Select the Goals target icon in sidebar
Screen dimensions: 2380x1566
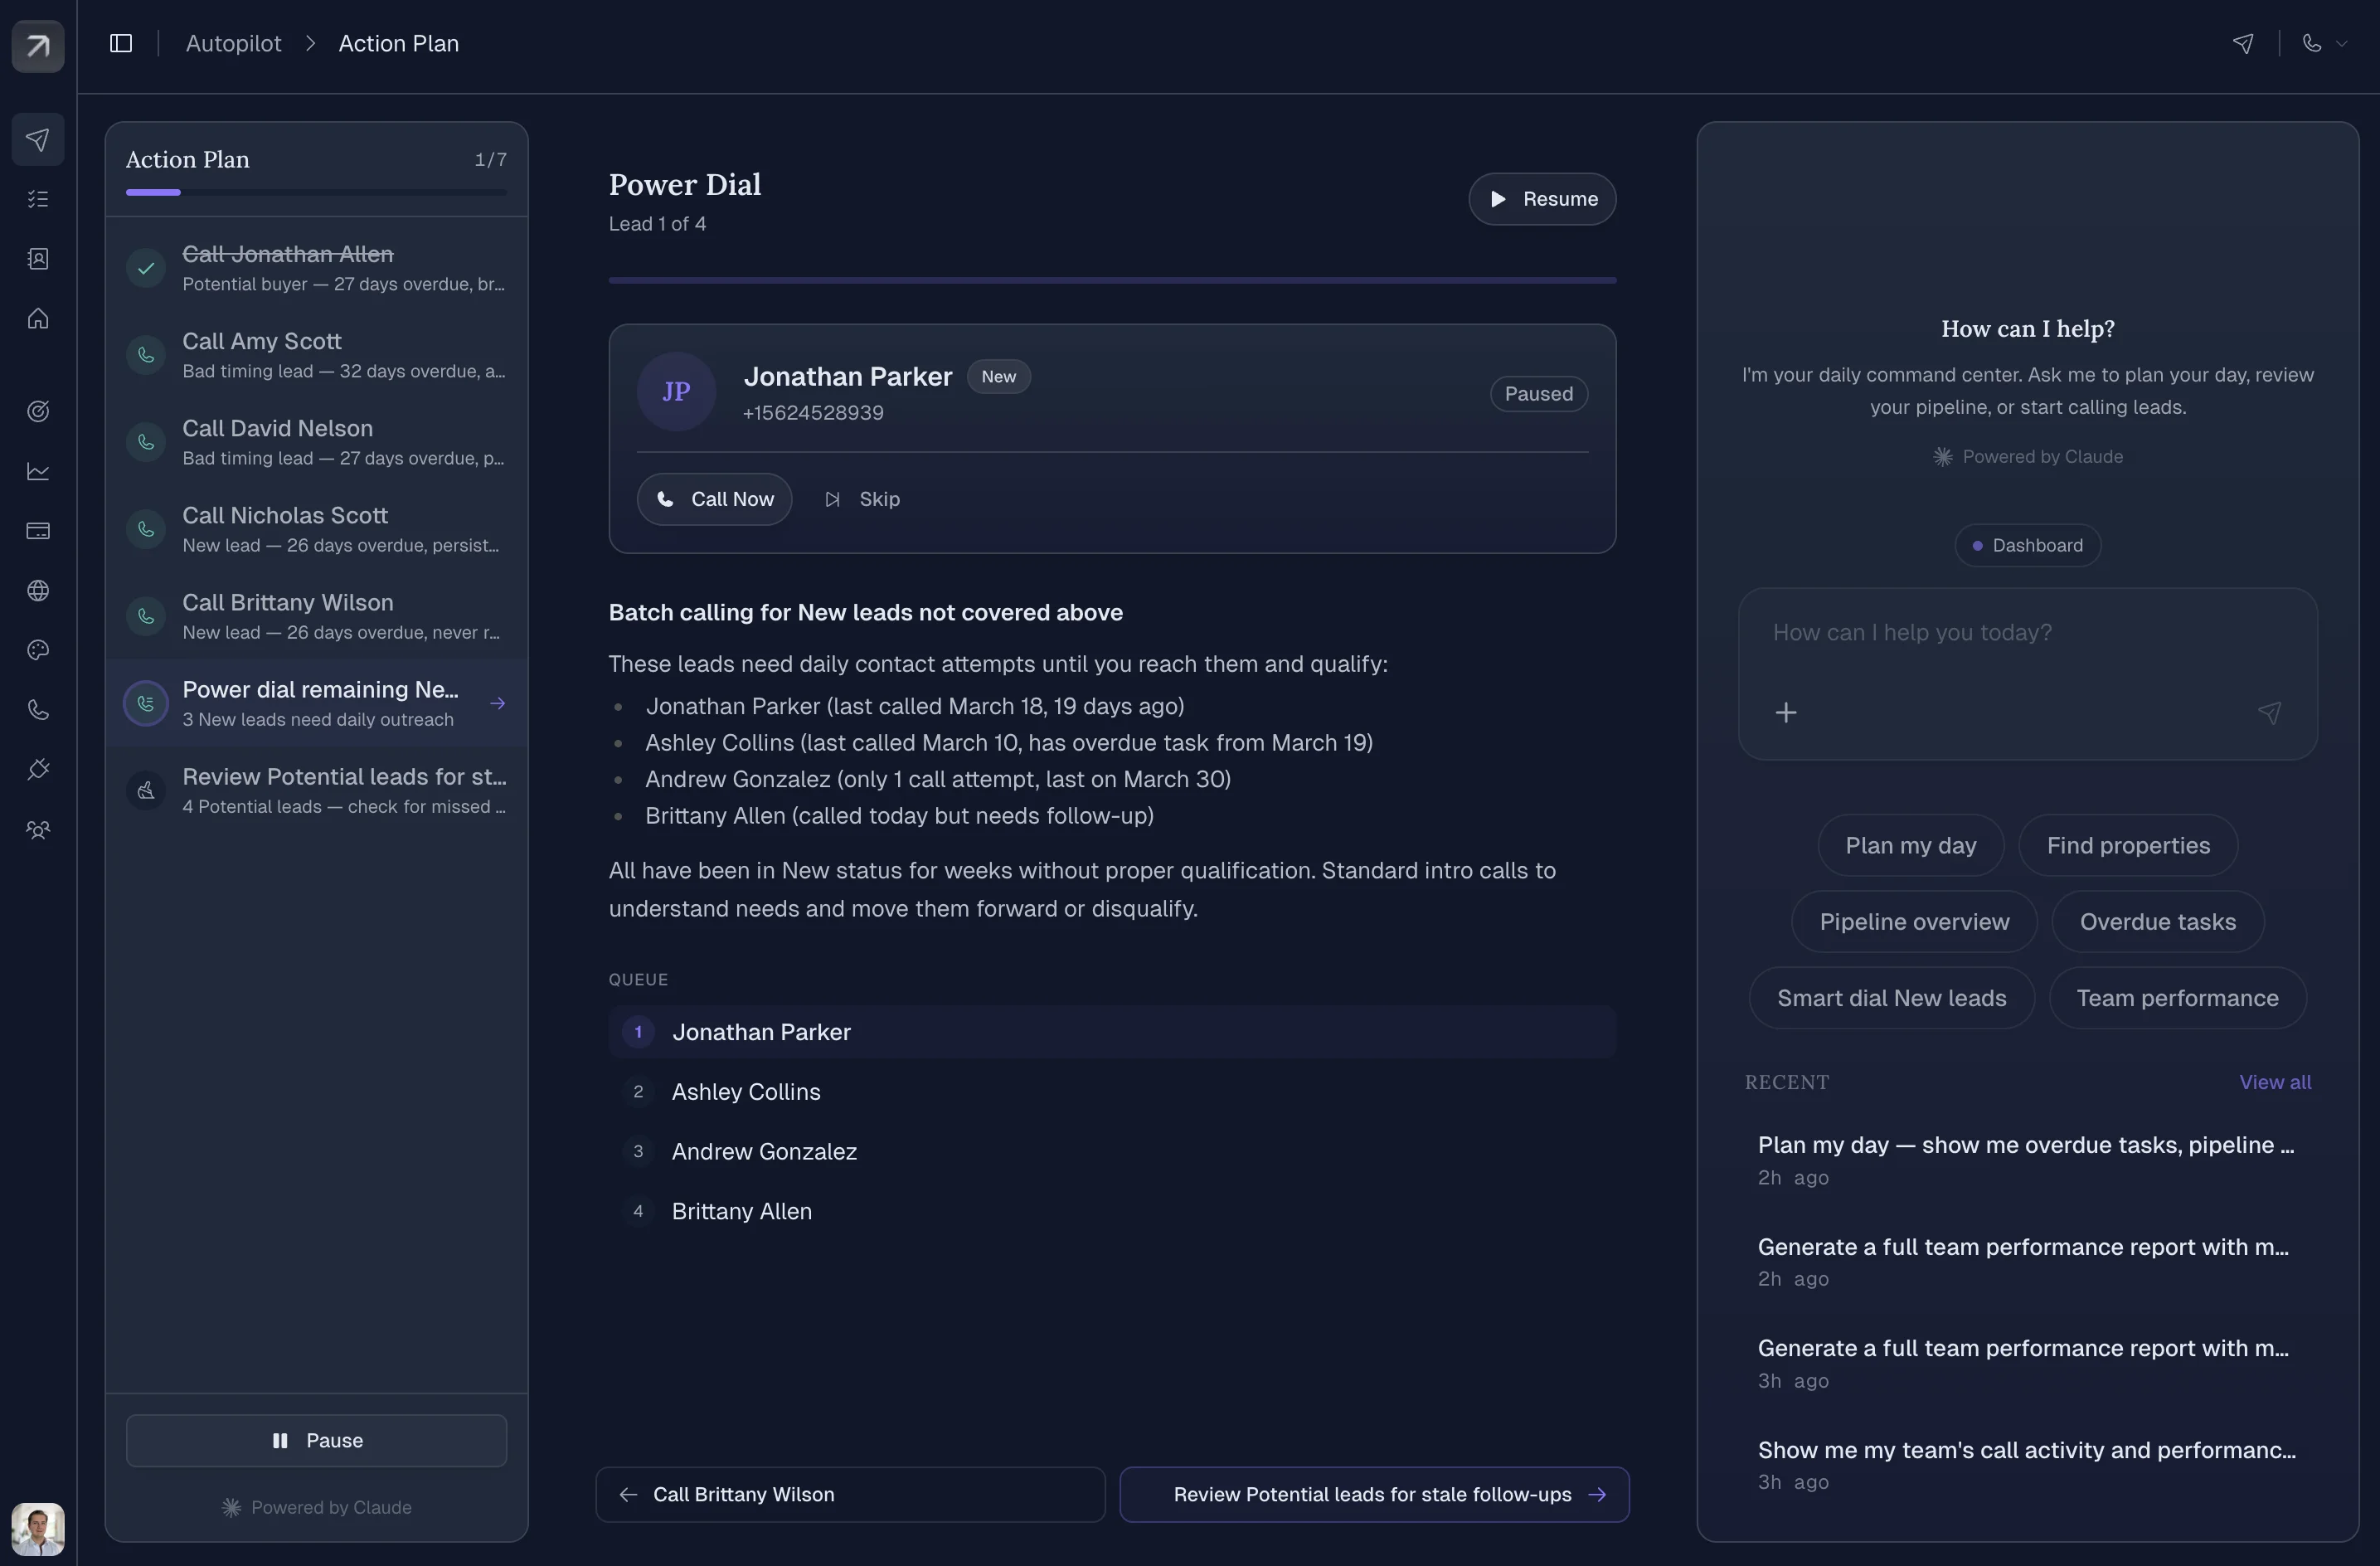tap(38, 411)
